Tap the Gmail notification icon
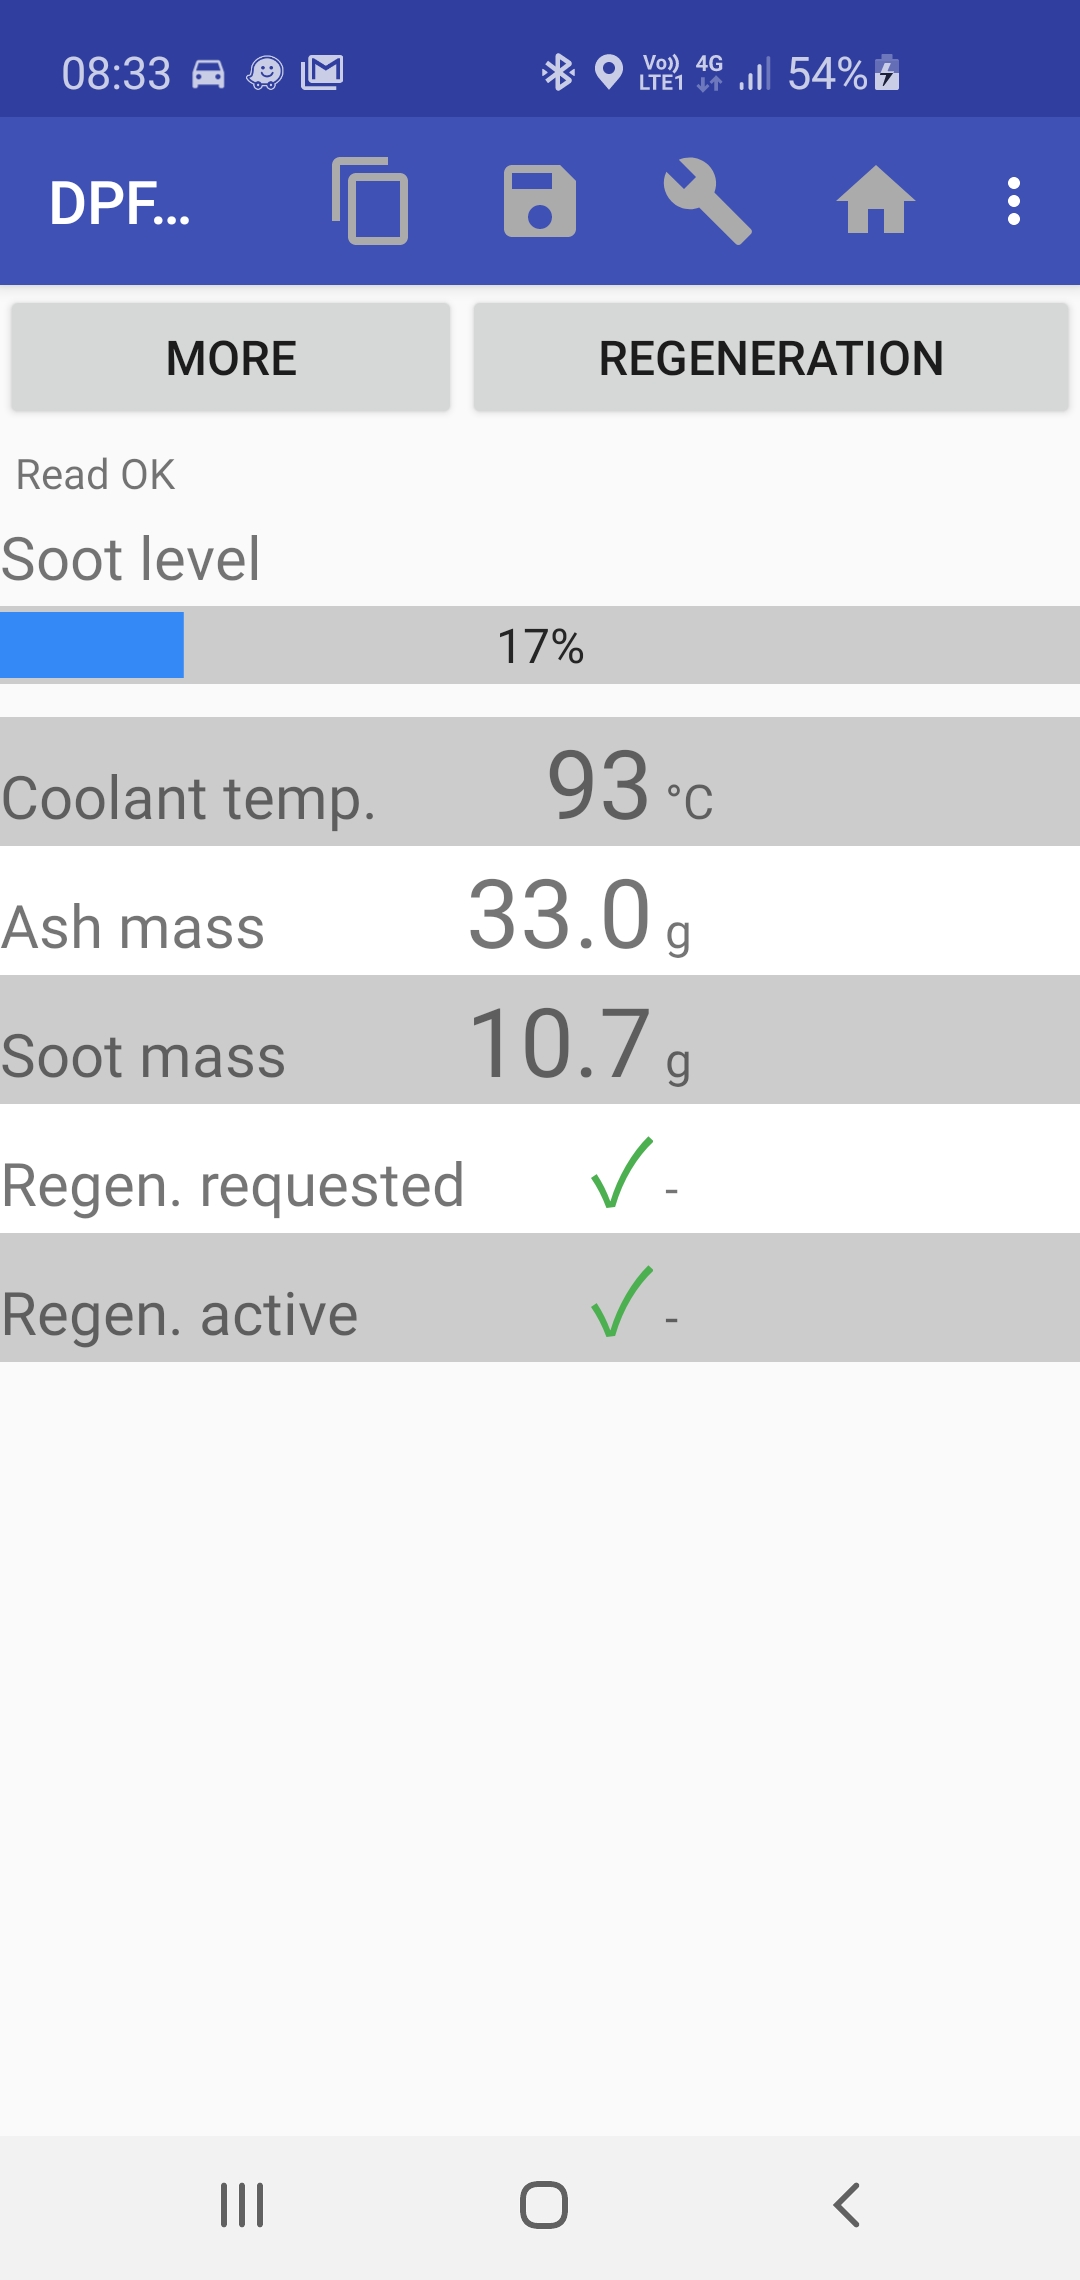This screenshot has width=1080, height=2280. [x=322, y=72]
